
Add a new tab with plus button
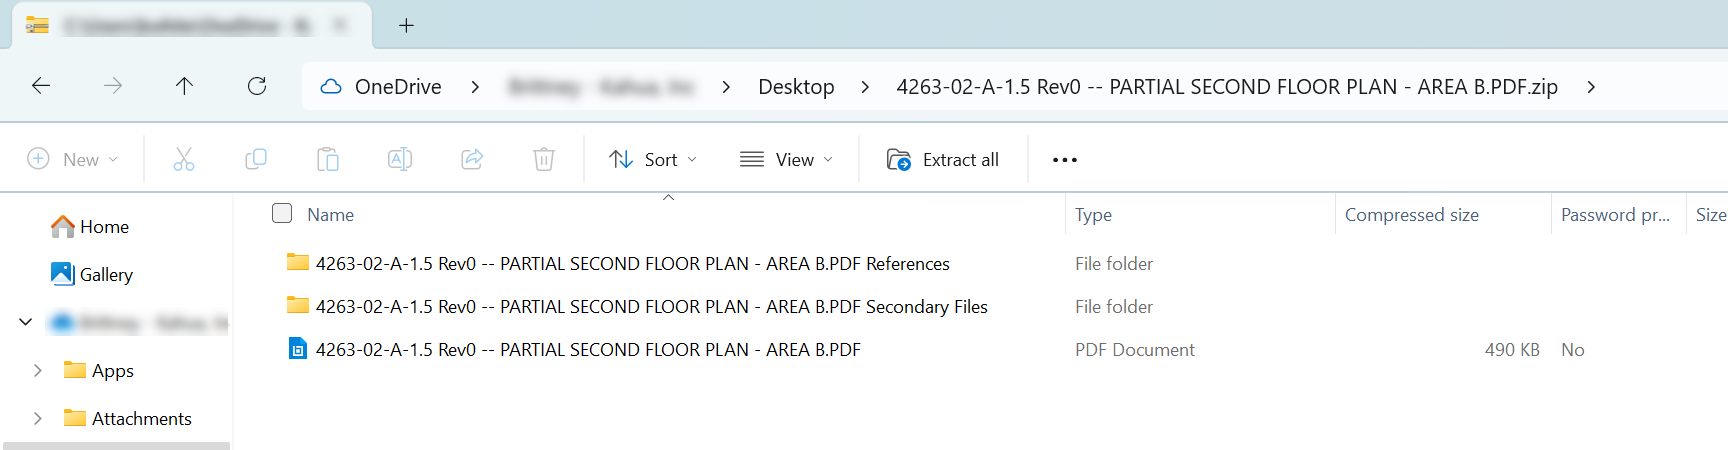tap(406, 26)
